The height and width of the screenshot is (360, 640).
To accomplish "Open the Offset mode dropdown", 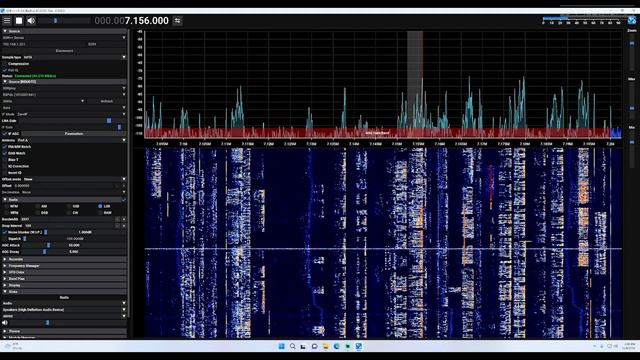I will [75, 179].
